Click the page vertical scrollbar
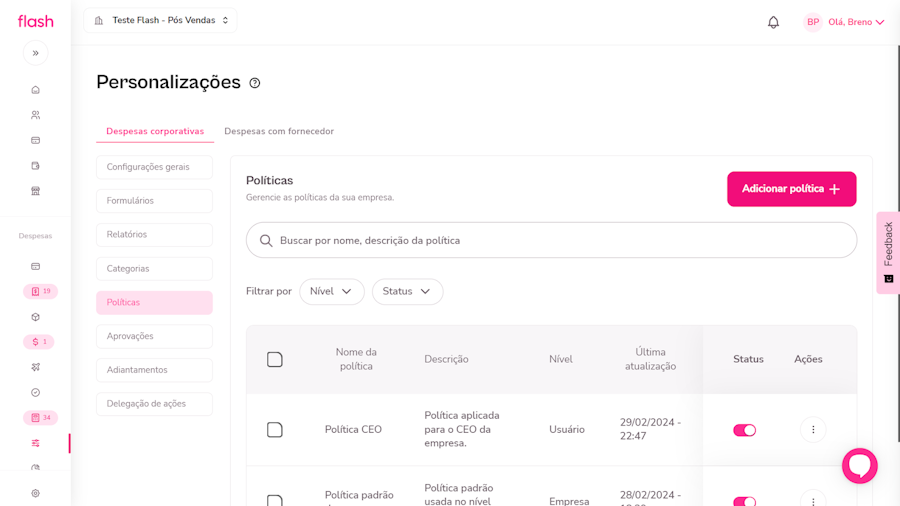 pos(898,244)
